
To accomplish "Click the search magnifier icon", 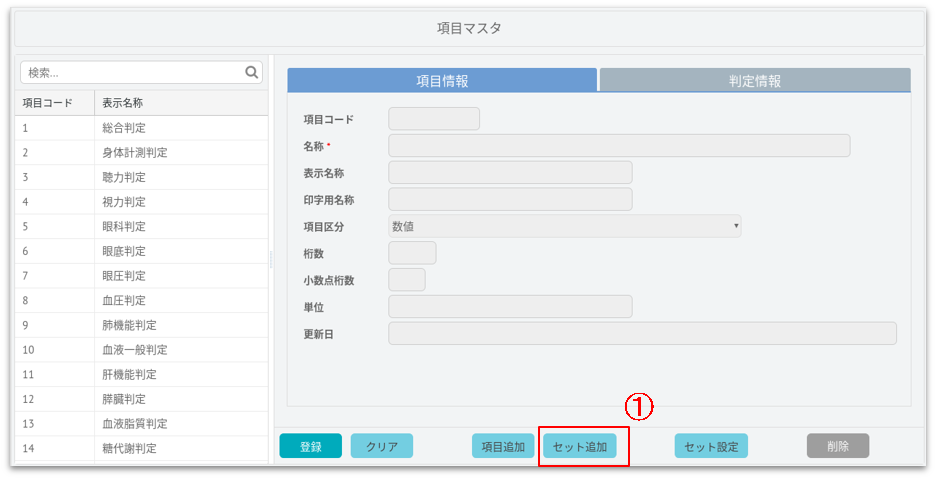I will click(251, 72).
